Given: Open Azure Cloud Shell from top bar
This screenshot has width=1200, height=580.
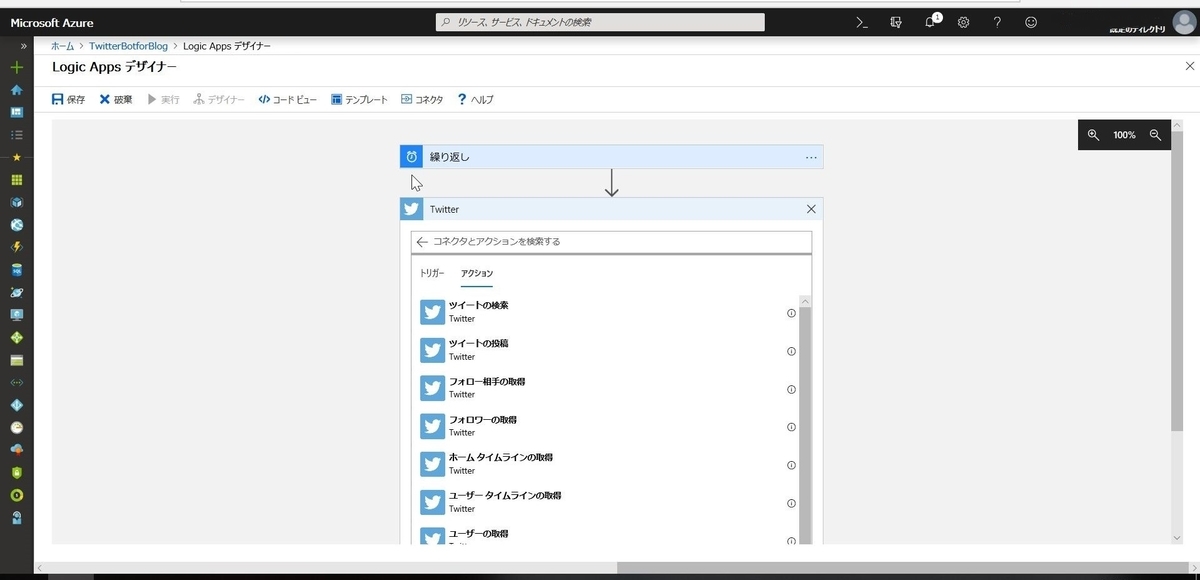Looking at the screenshot, I should coord(862,22).
